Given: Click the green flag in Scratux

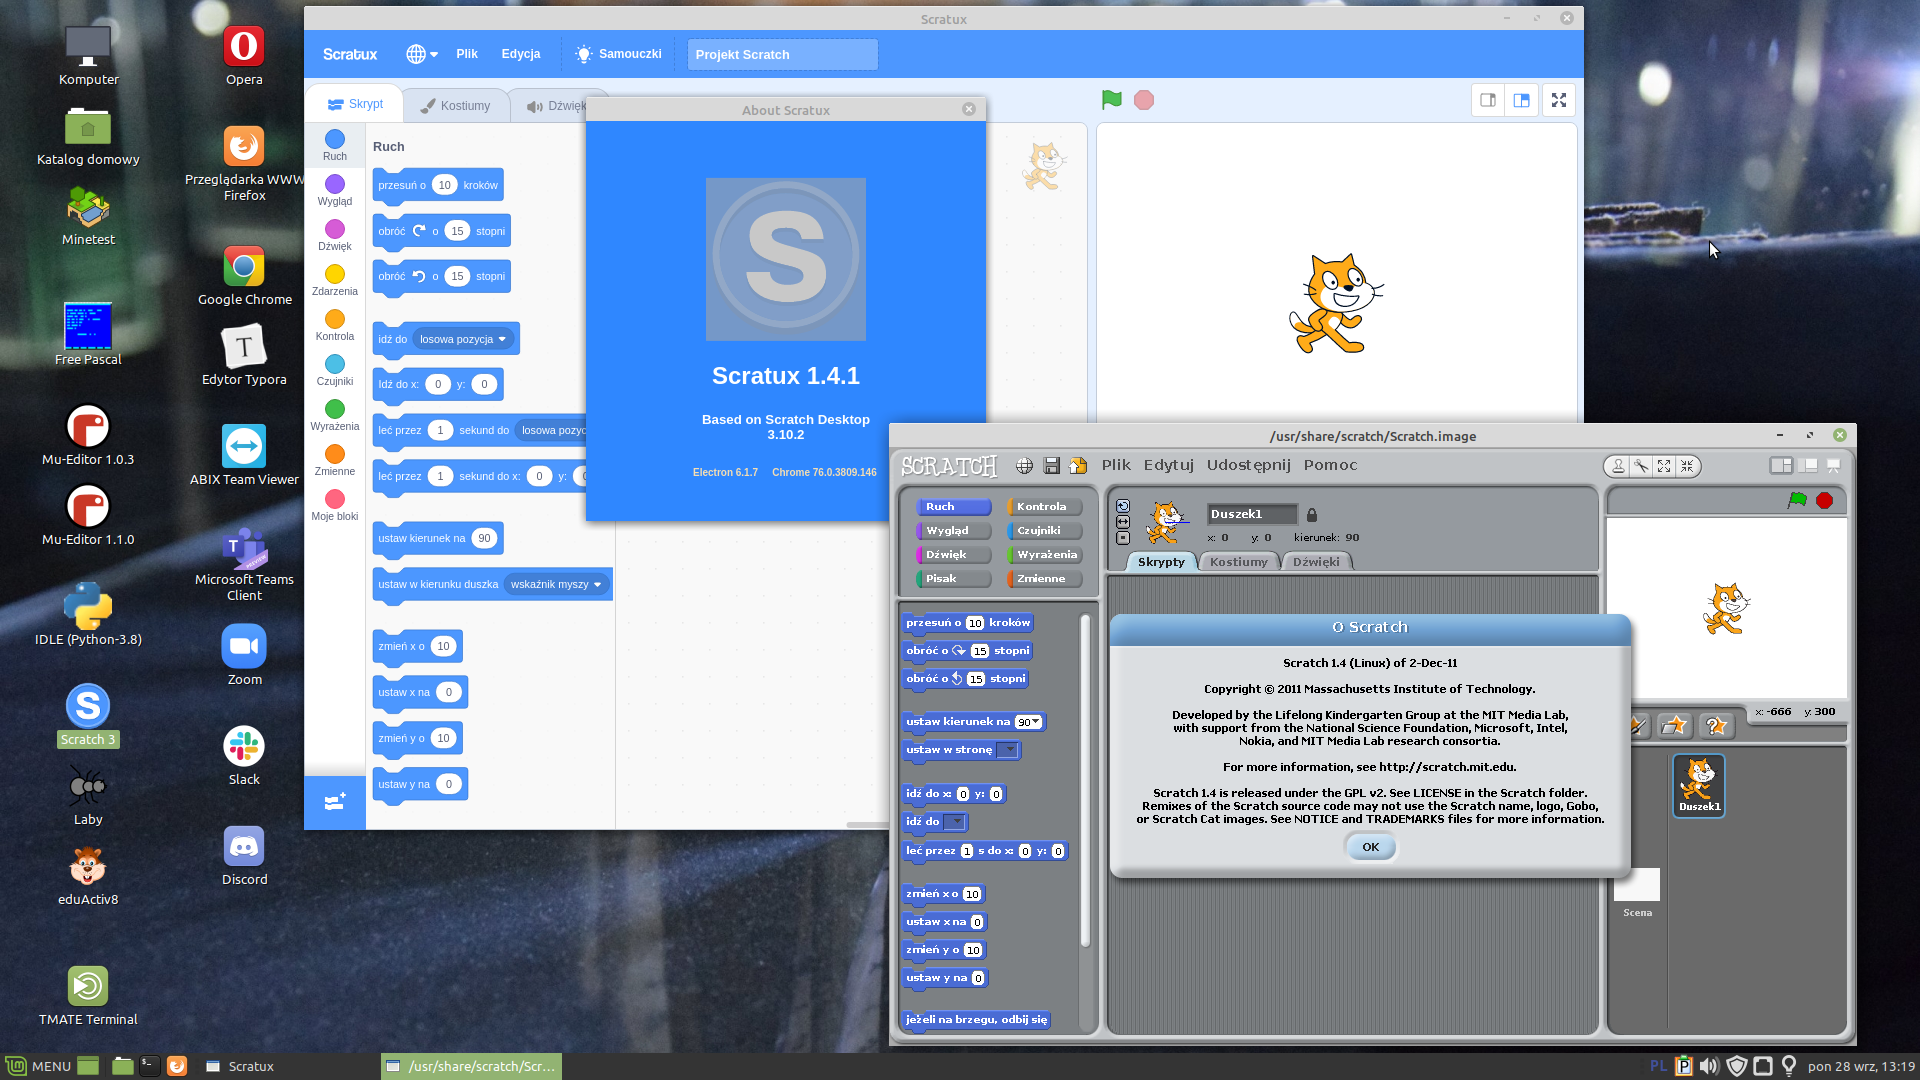Looking at the screenshot, I should pyautogui.click(x=1111, y=100).
